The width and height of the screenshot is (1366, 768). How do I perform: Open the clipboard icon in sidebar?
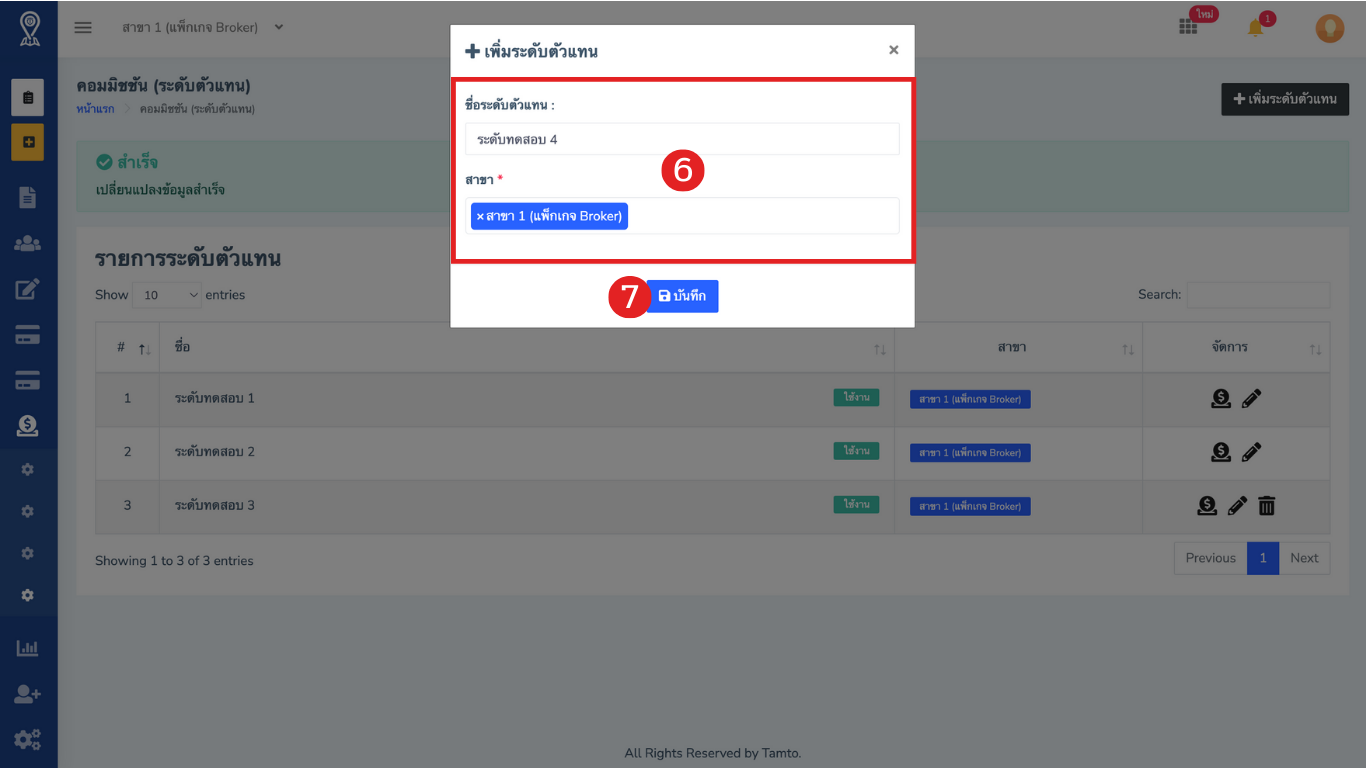click(28, 97)
